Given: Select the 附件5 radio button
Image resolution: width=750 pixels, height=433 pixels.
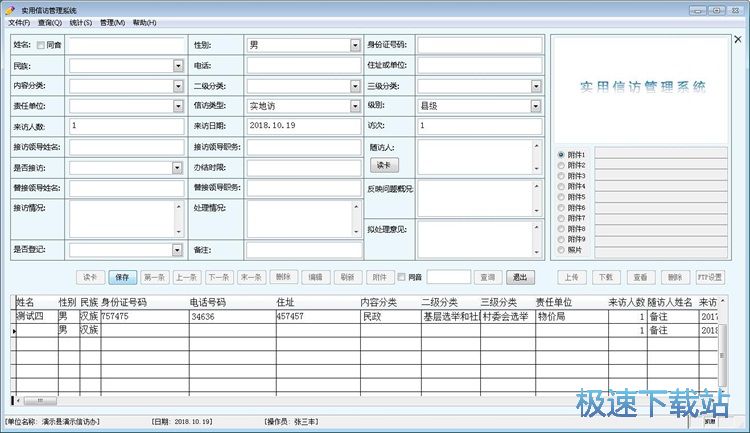Looking at the screenshot, I should [561, 197].
